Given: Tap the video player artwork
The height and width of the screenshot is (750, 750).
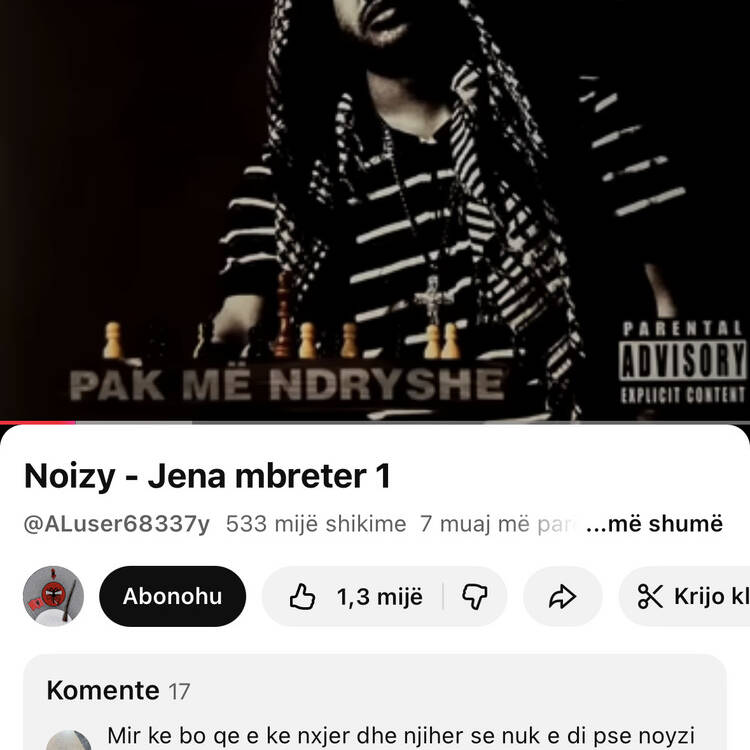Looking at the screenshot, I should click(375, 210).
